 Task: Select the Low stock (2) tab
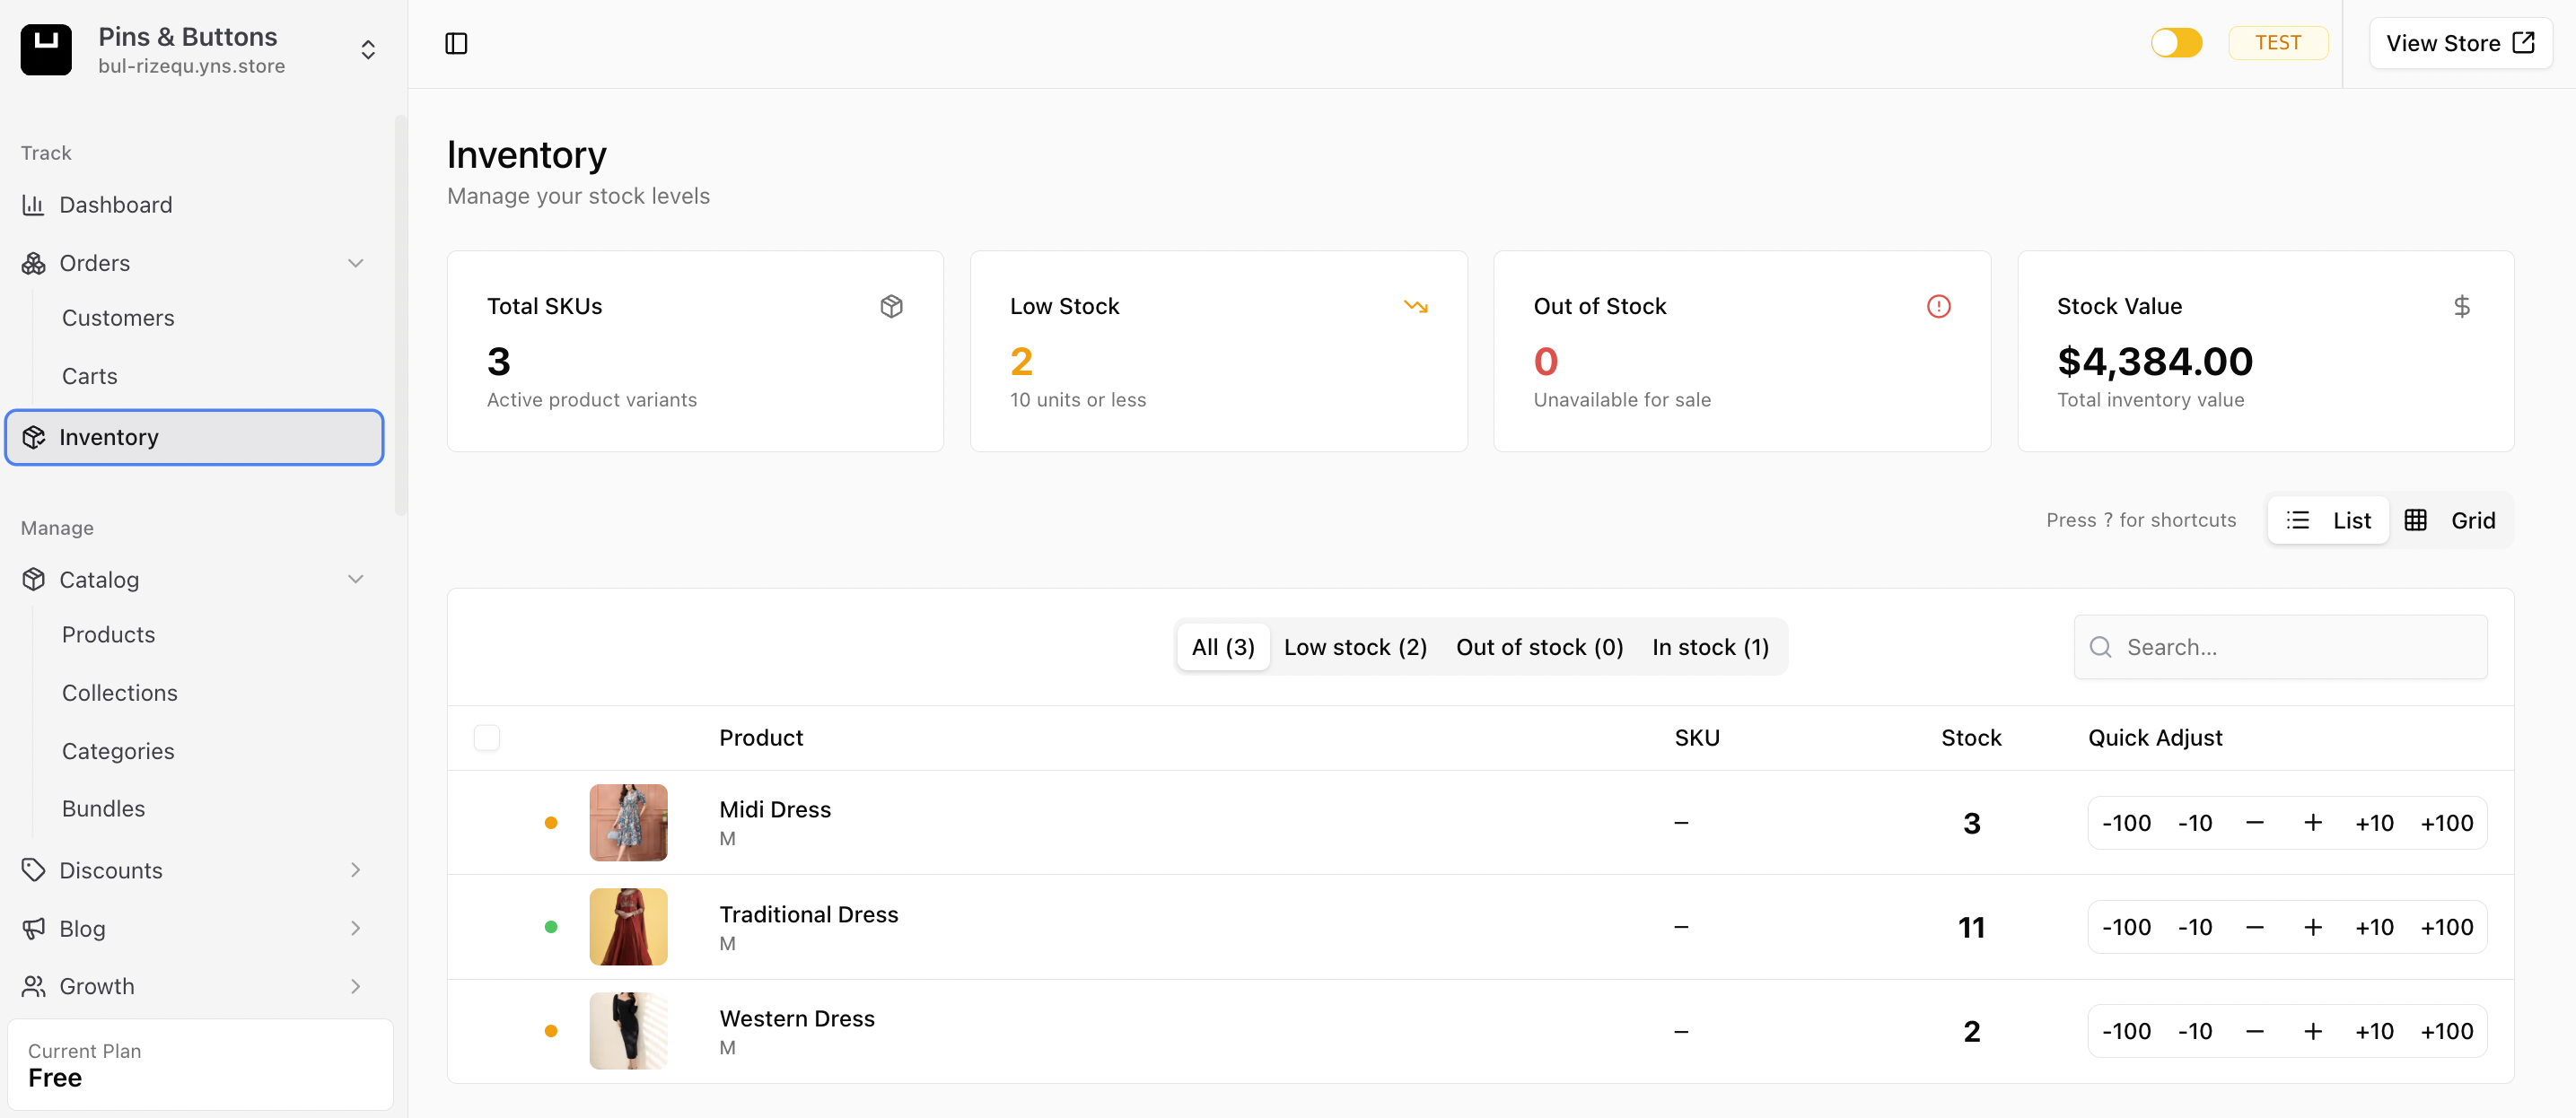point(1355,647)
